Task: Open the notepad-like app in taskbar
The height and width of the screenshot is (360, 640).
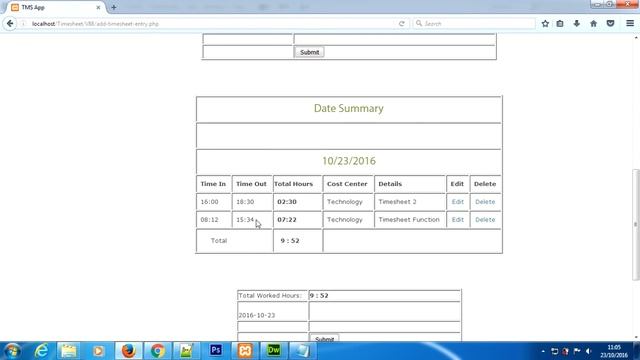Action: 303,351
